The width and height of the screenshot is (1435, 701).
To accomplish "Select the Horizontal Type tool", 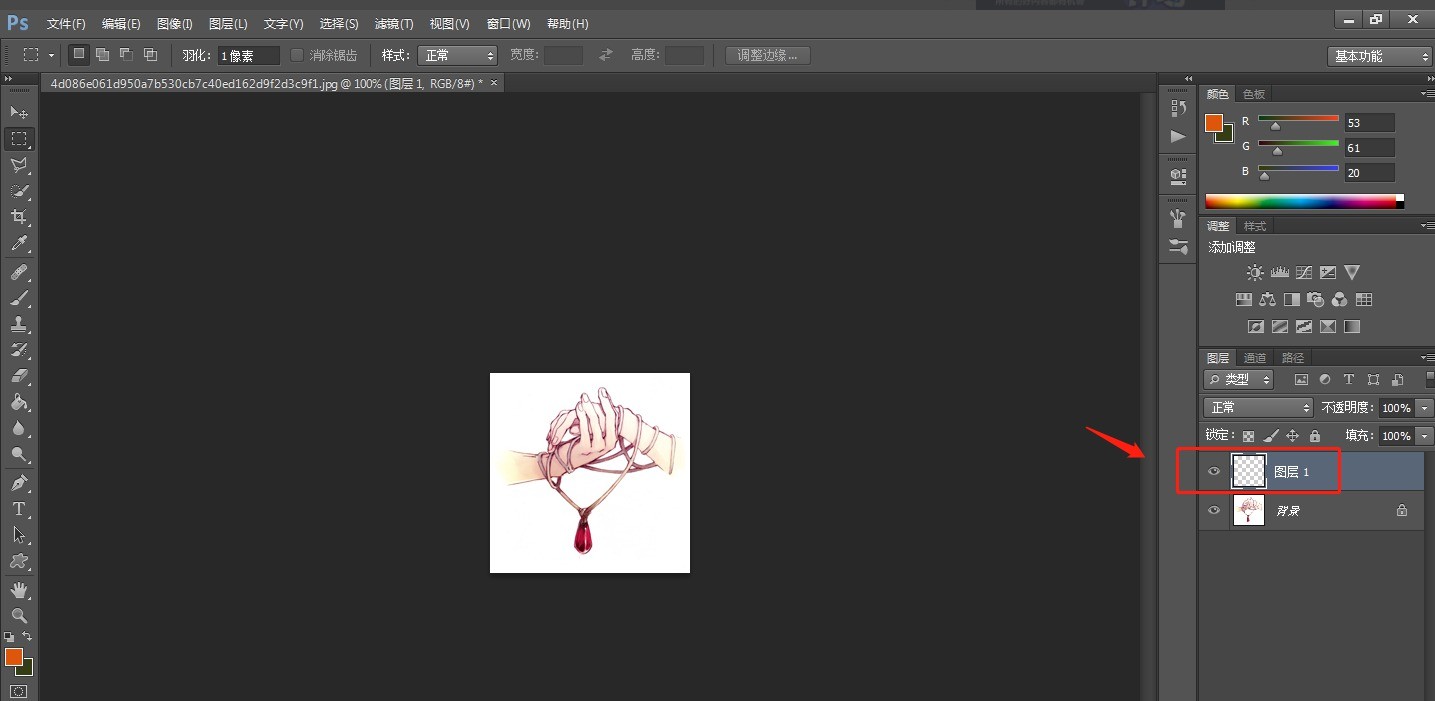I will coord(18,508).
